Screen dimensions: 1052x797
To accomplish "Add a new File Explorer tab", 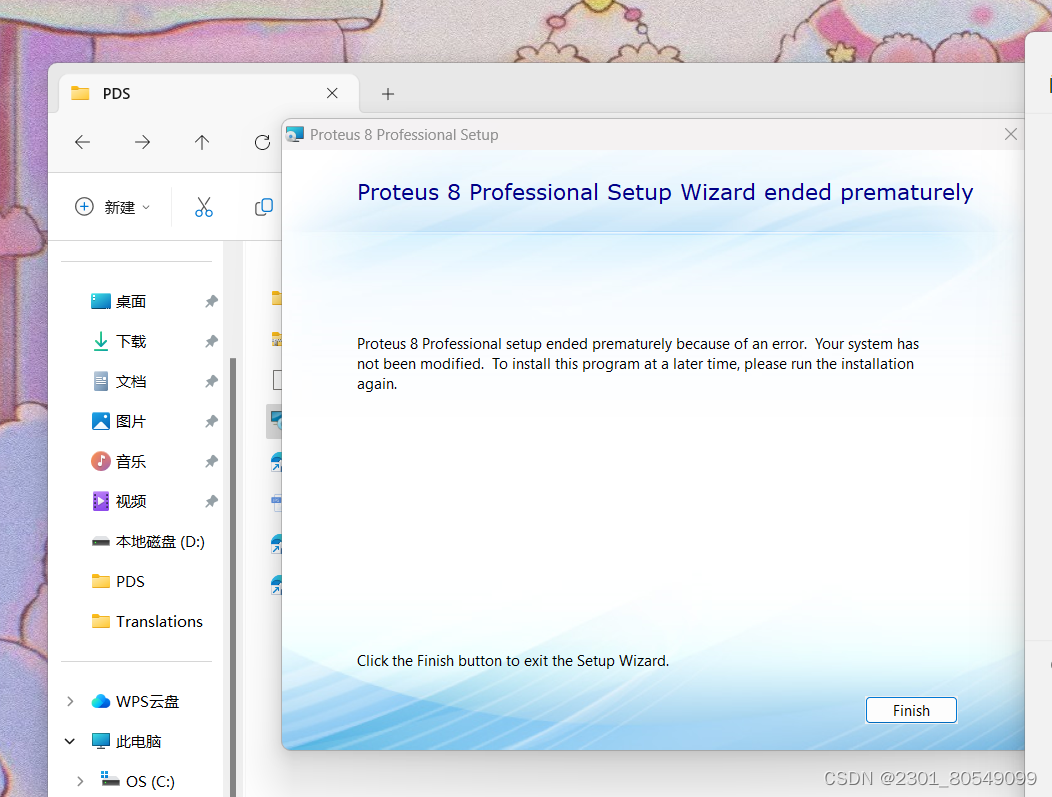I will pos(388,94).
